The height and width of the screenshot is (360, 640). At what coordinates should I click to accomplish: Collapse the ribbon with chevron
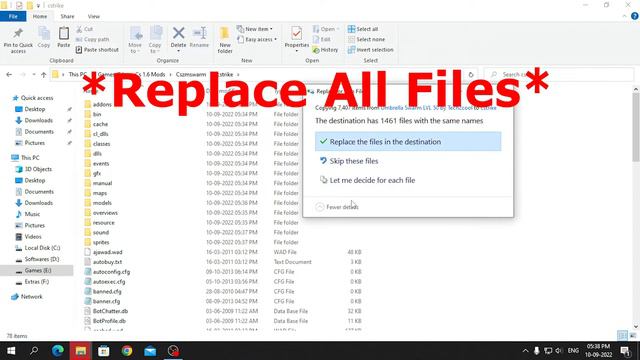point(624,16)
